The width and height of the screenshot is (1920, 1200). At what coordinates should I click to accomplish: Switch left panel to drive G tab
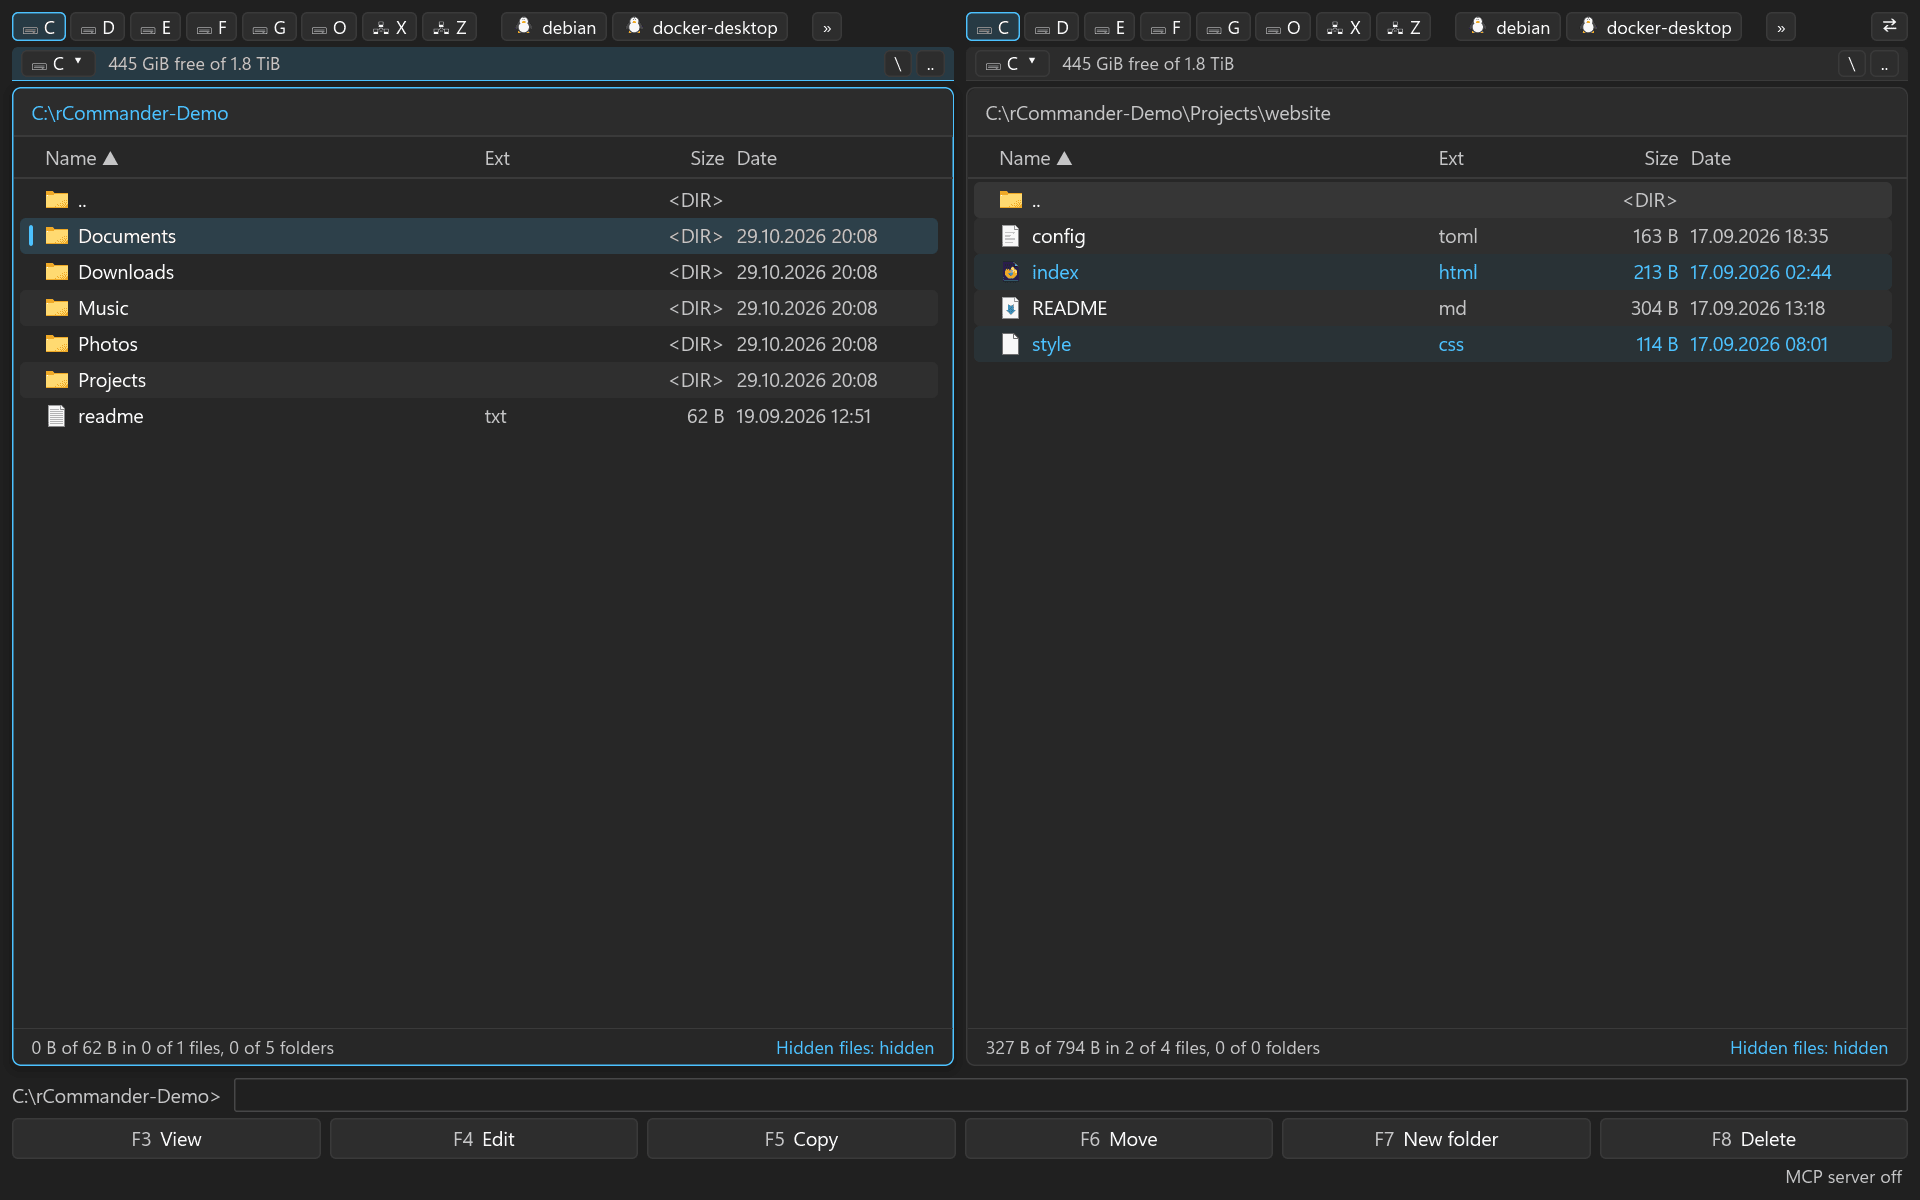point(269,27)
